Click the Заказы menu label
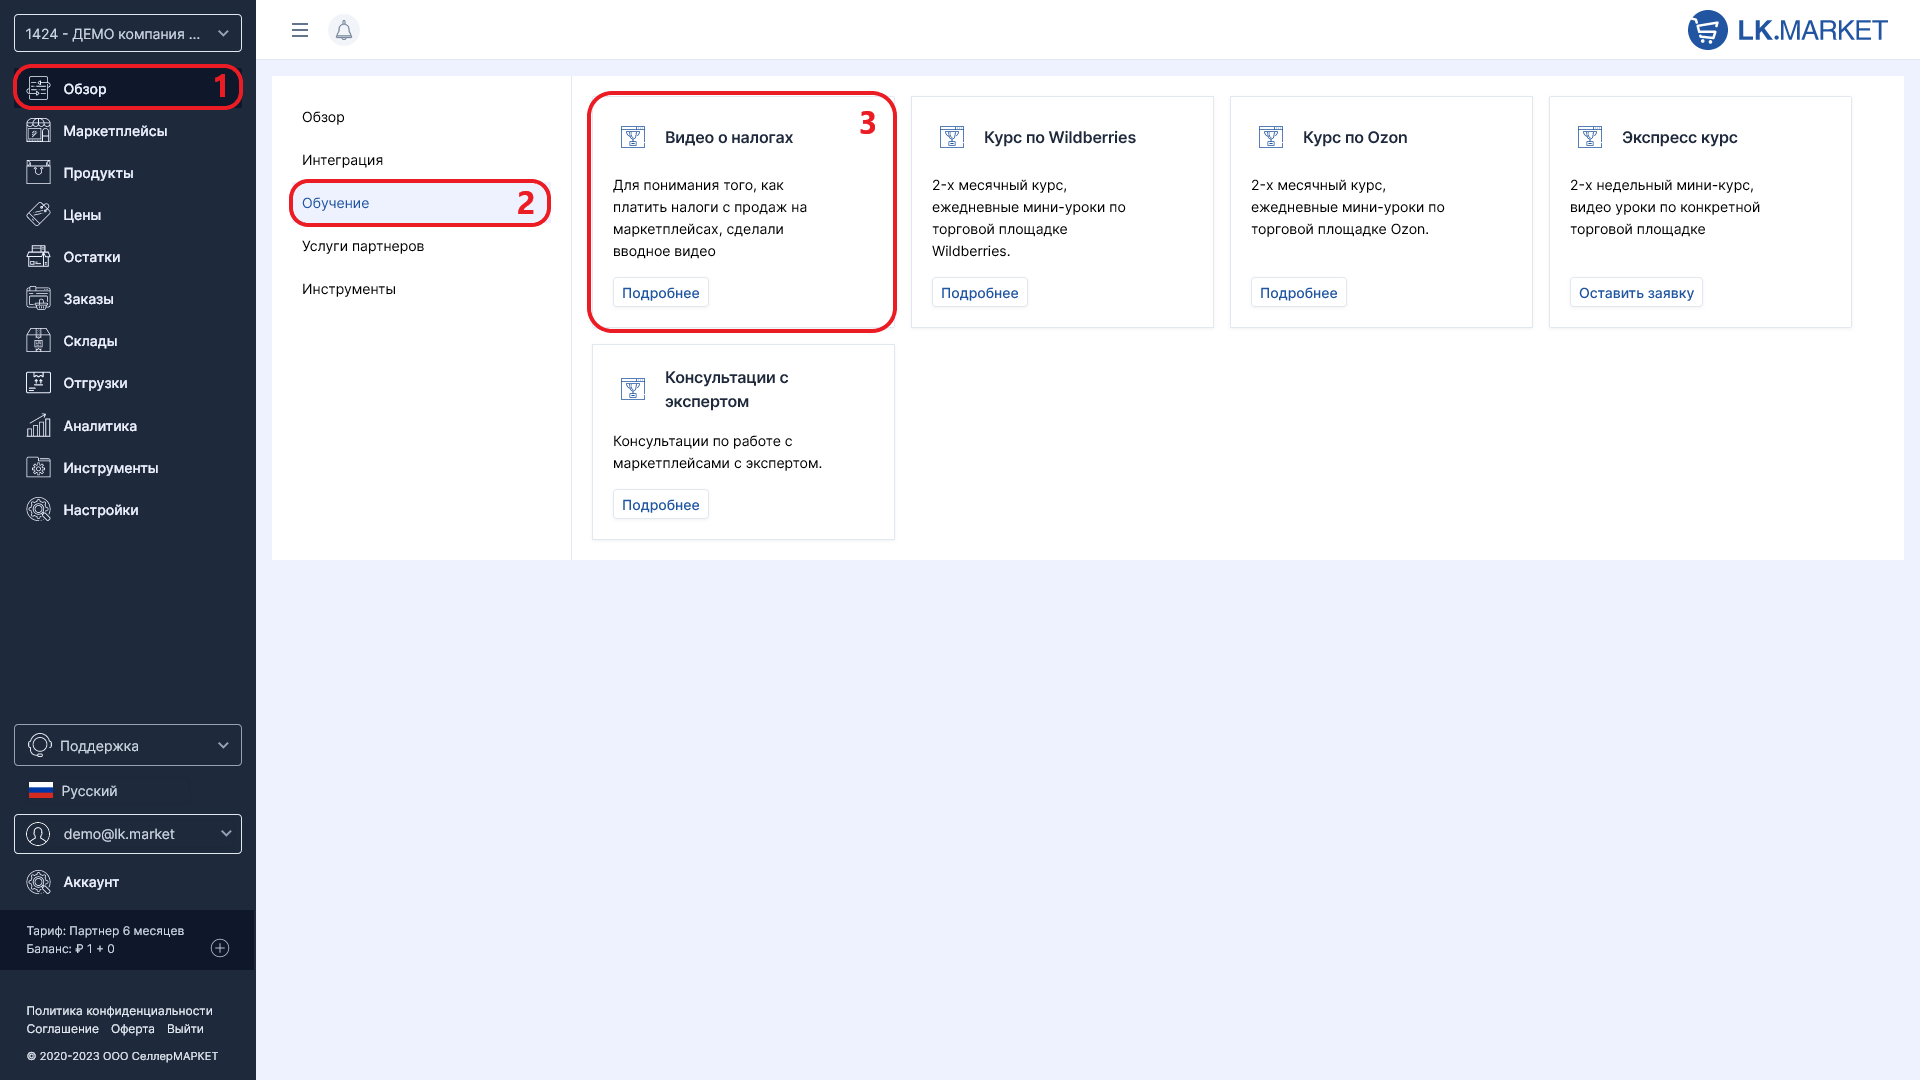 [x=88, y=299]
